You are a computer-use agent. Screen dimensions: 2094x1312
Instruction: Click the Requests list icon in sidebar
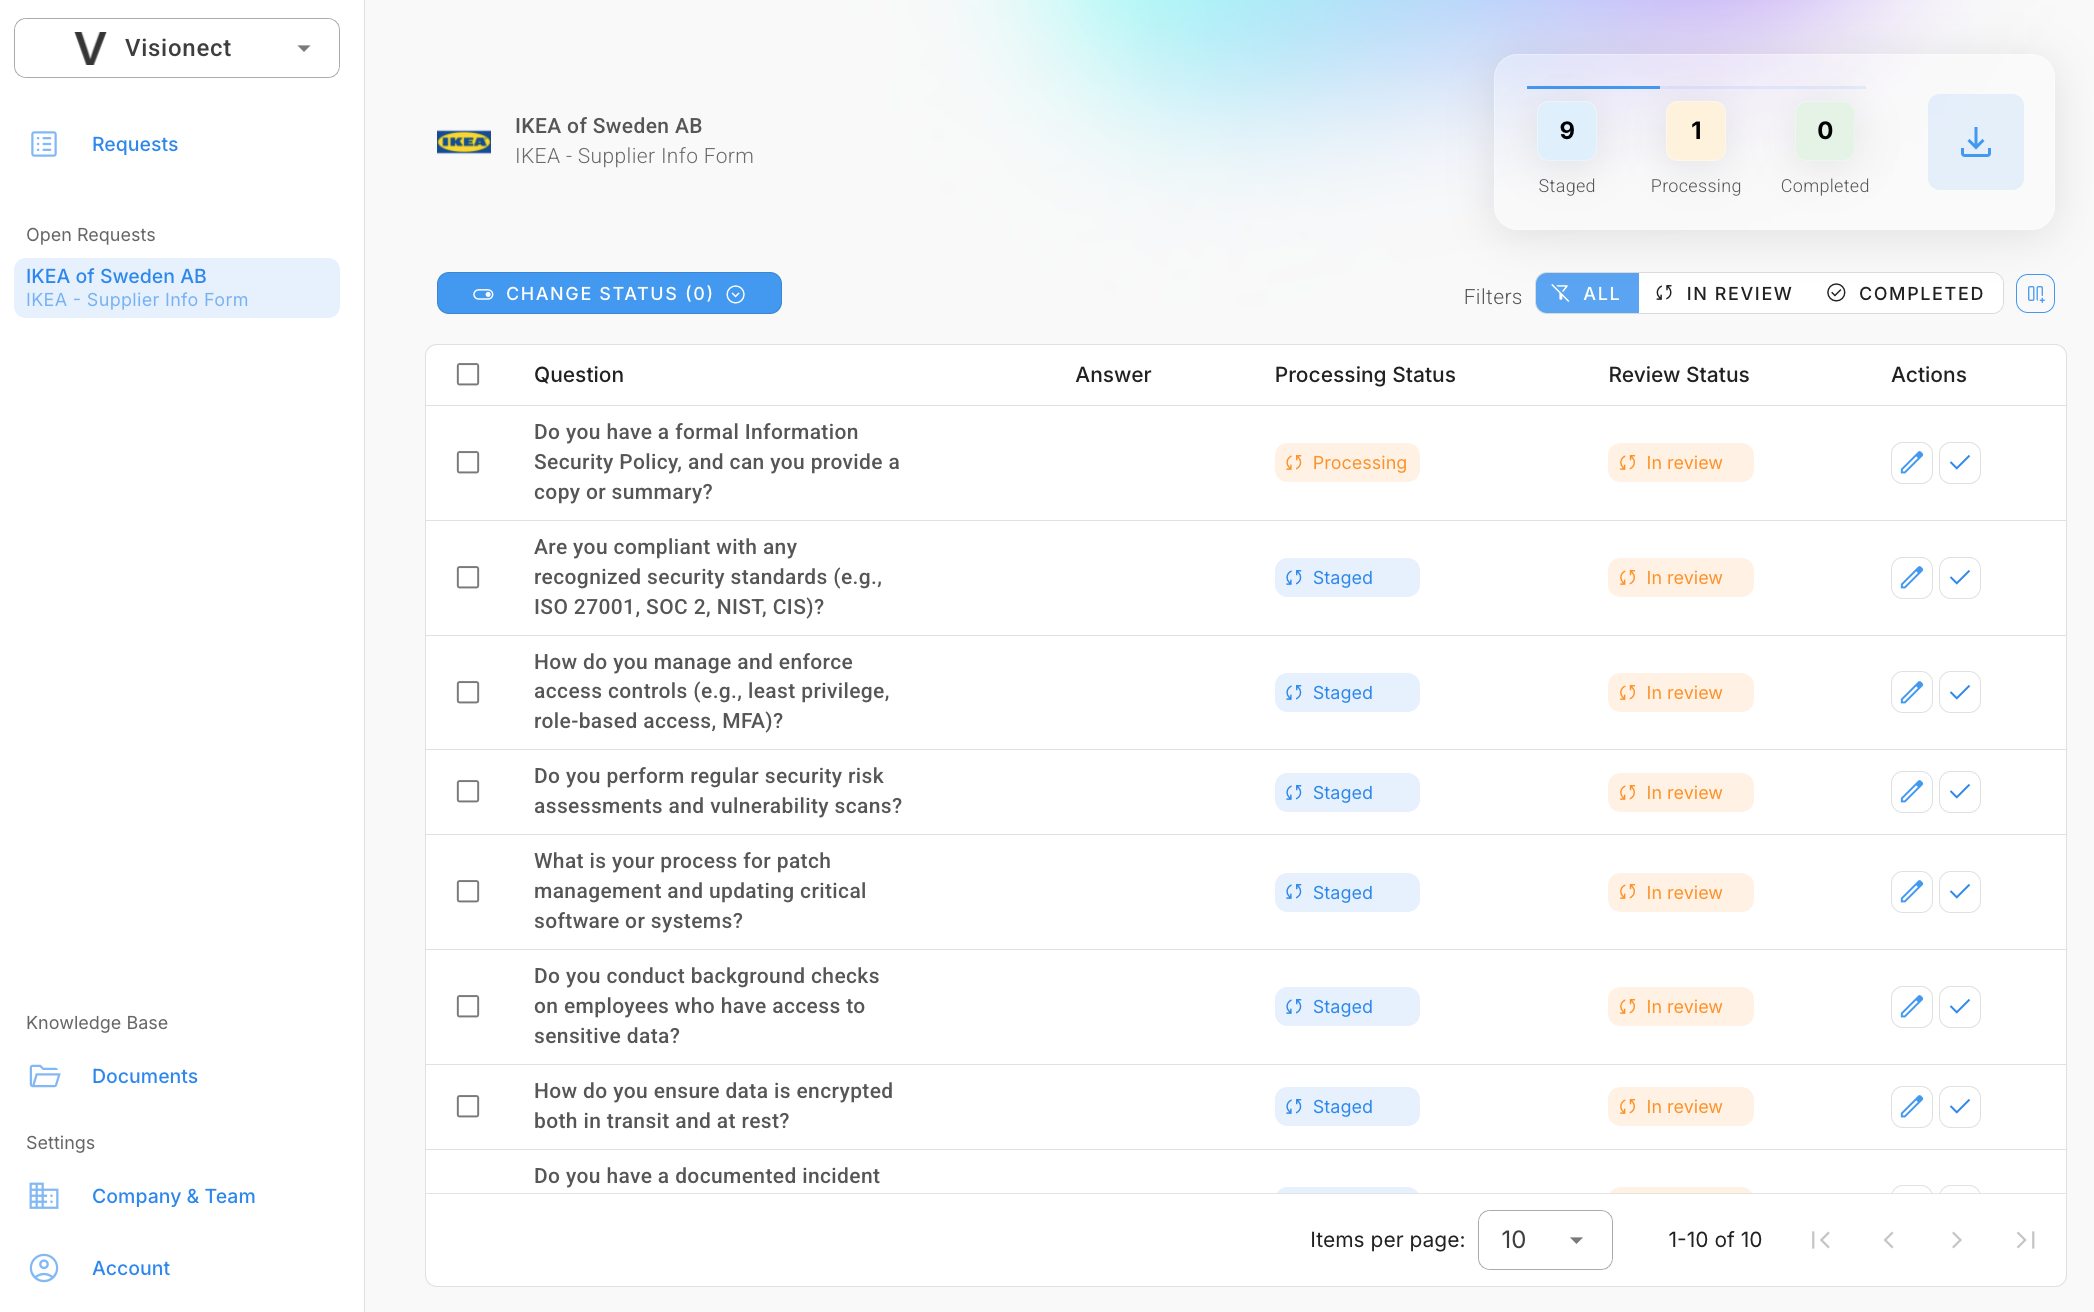[44, 144]
